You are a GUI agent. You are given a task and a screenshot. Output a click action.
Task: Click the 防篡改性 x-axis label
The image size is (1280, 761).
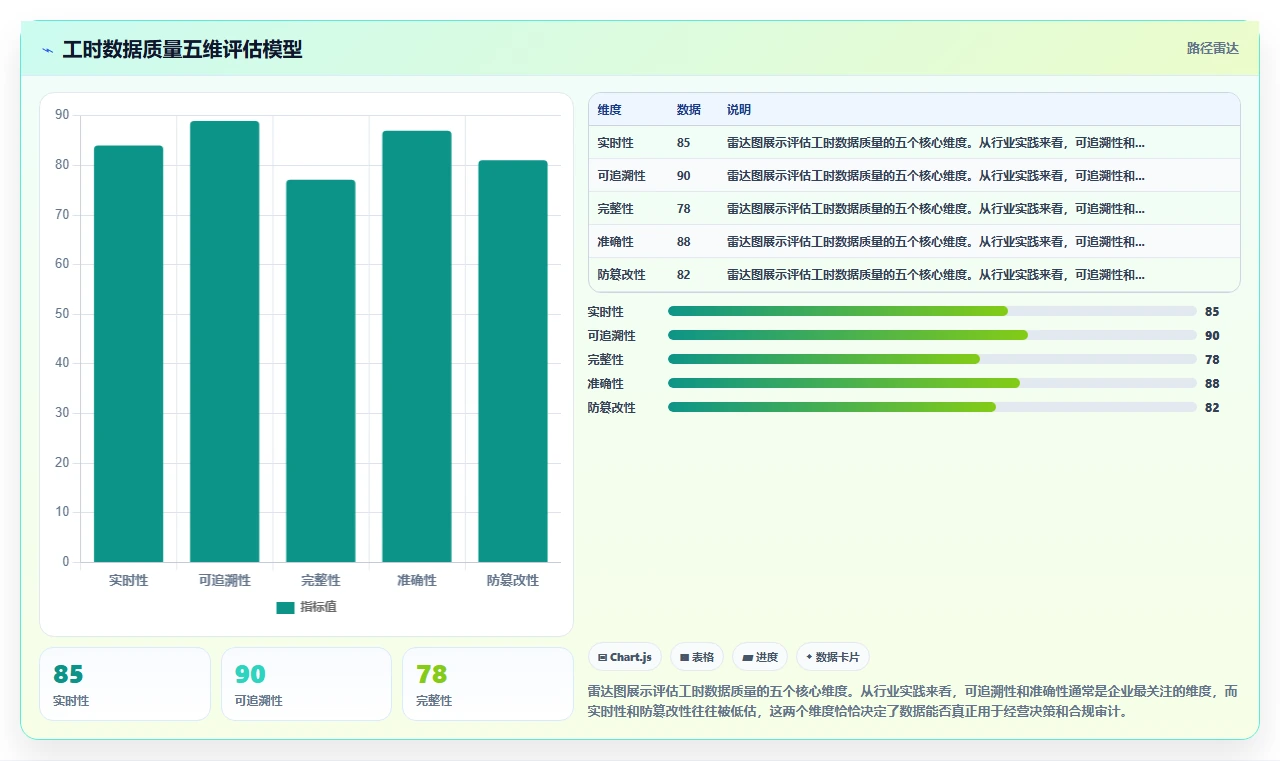[x=513, y=580]
